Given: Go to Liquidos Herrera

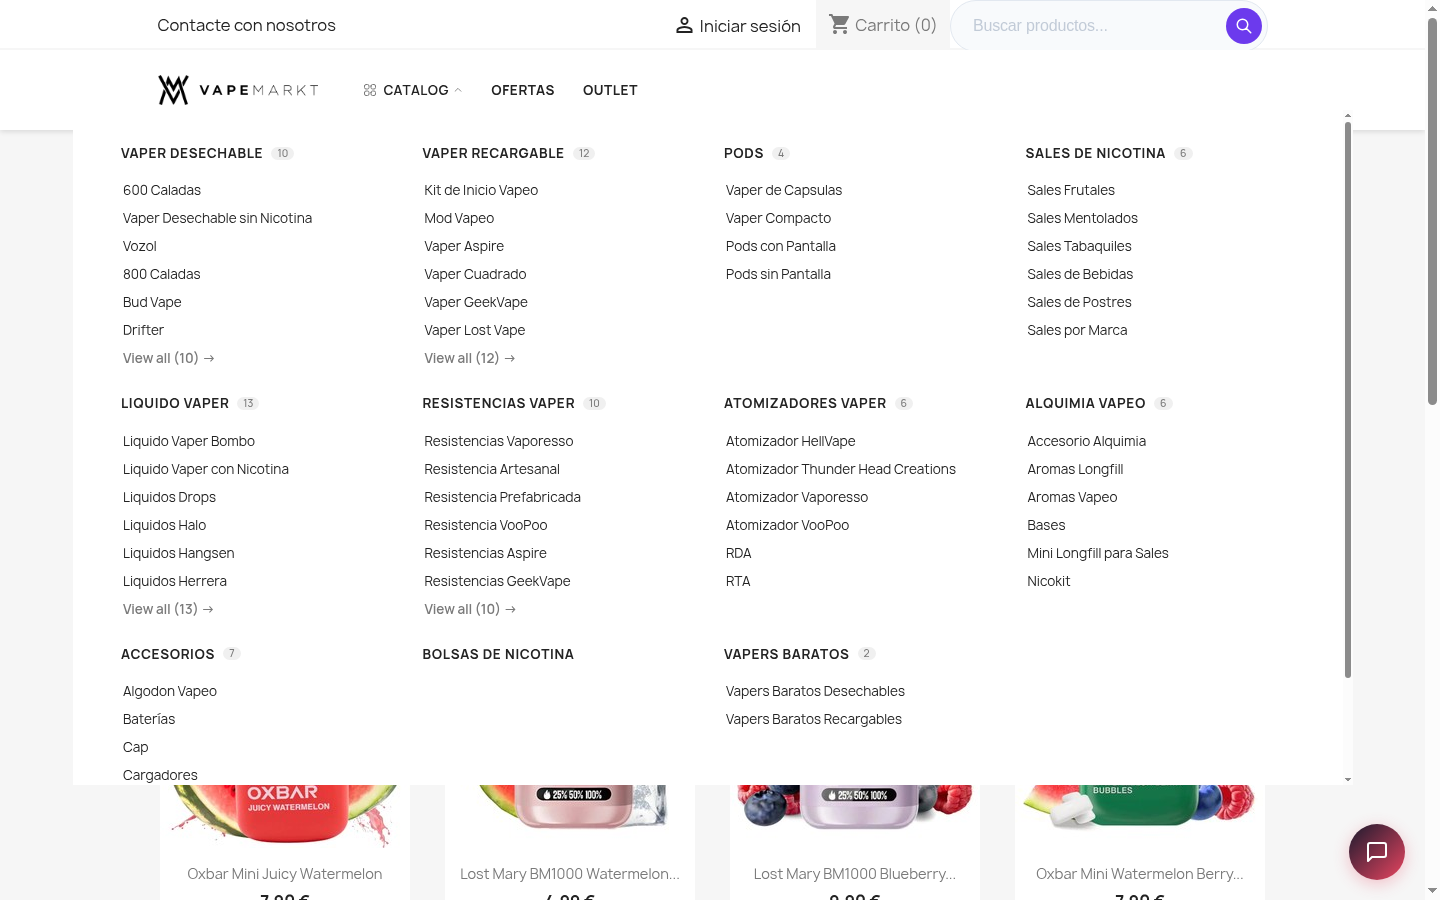Looking at the screenshot, I should (175, 581).
